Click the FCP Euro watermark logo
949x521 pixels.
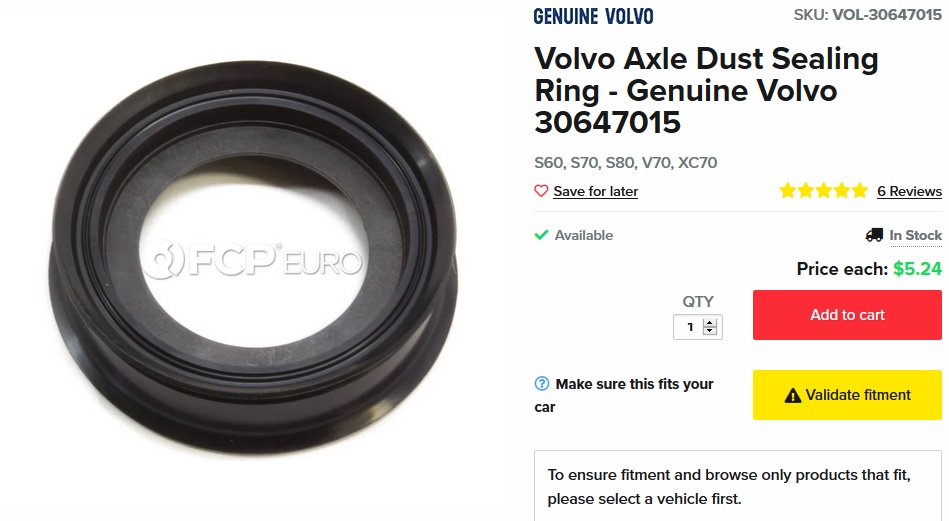252,261
